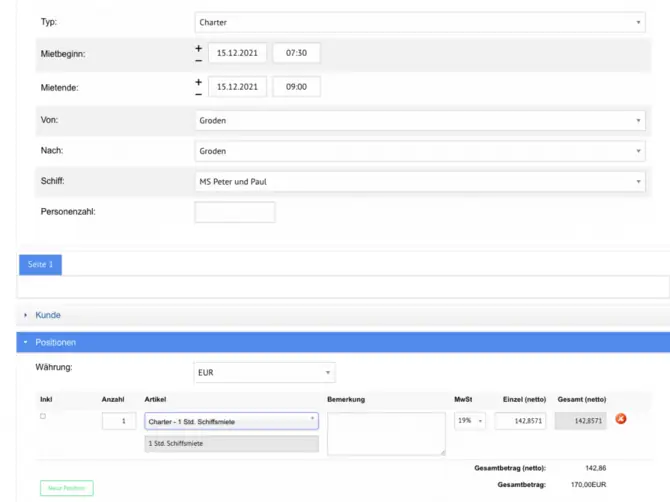Click the Neue Position button
Screen dimensions: 670x502
67,488
